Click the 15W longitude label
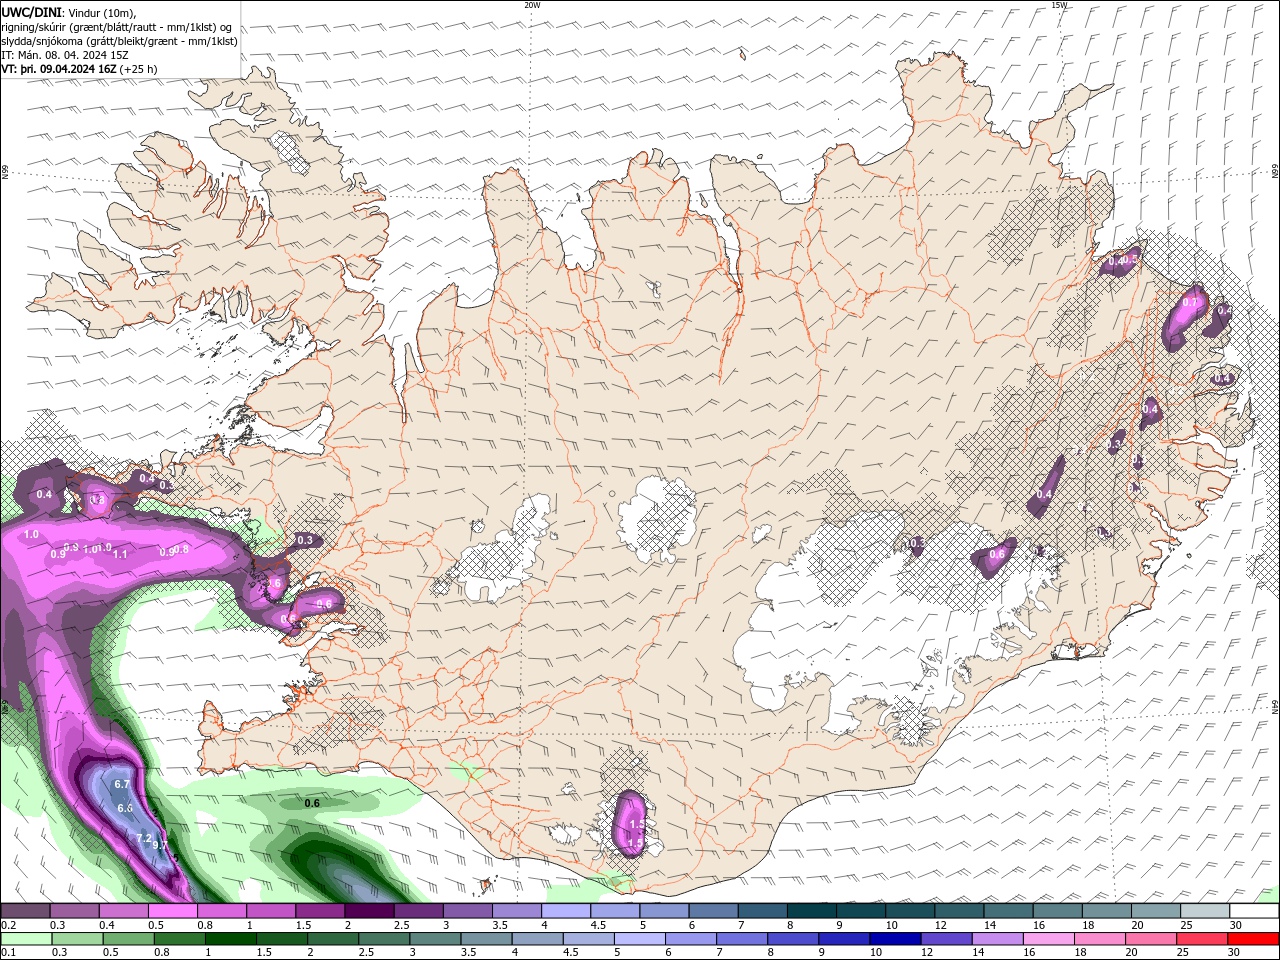 click(x=1059, y=5)
